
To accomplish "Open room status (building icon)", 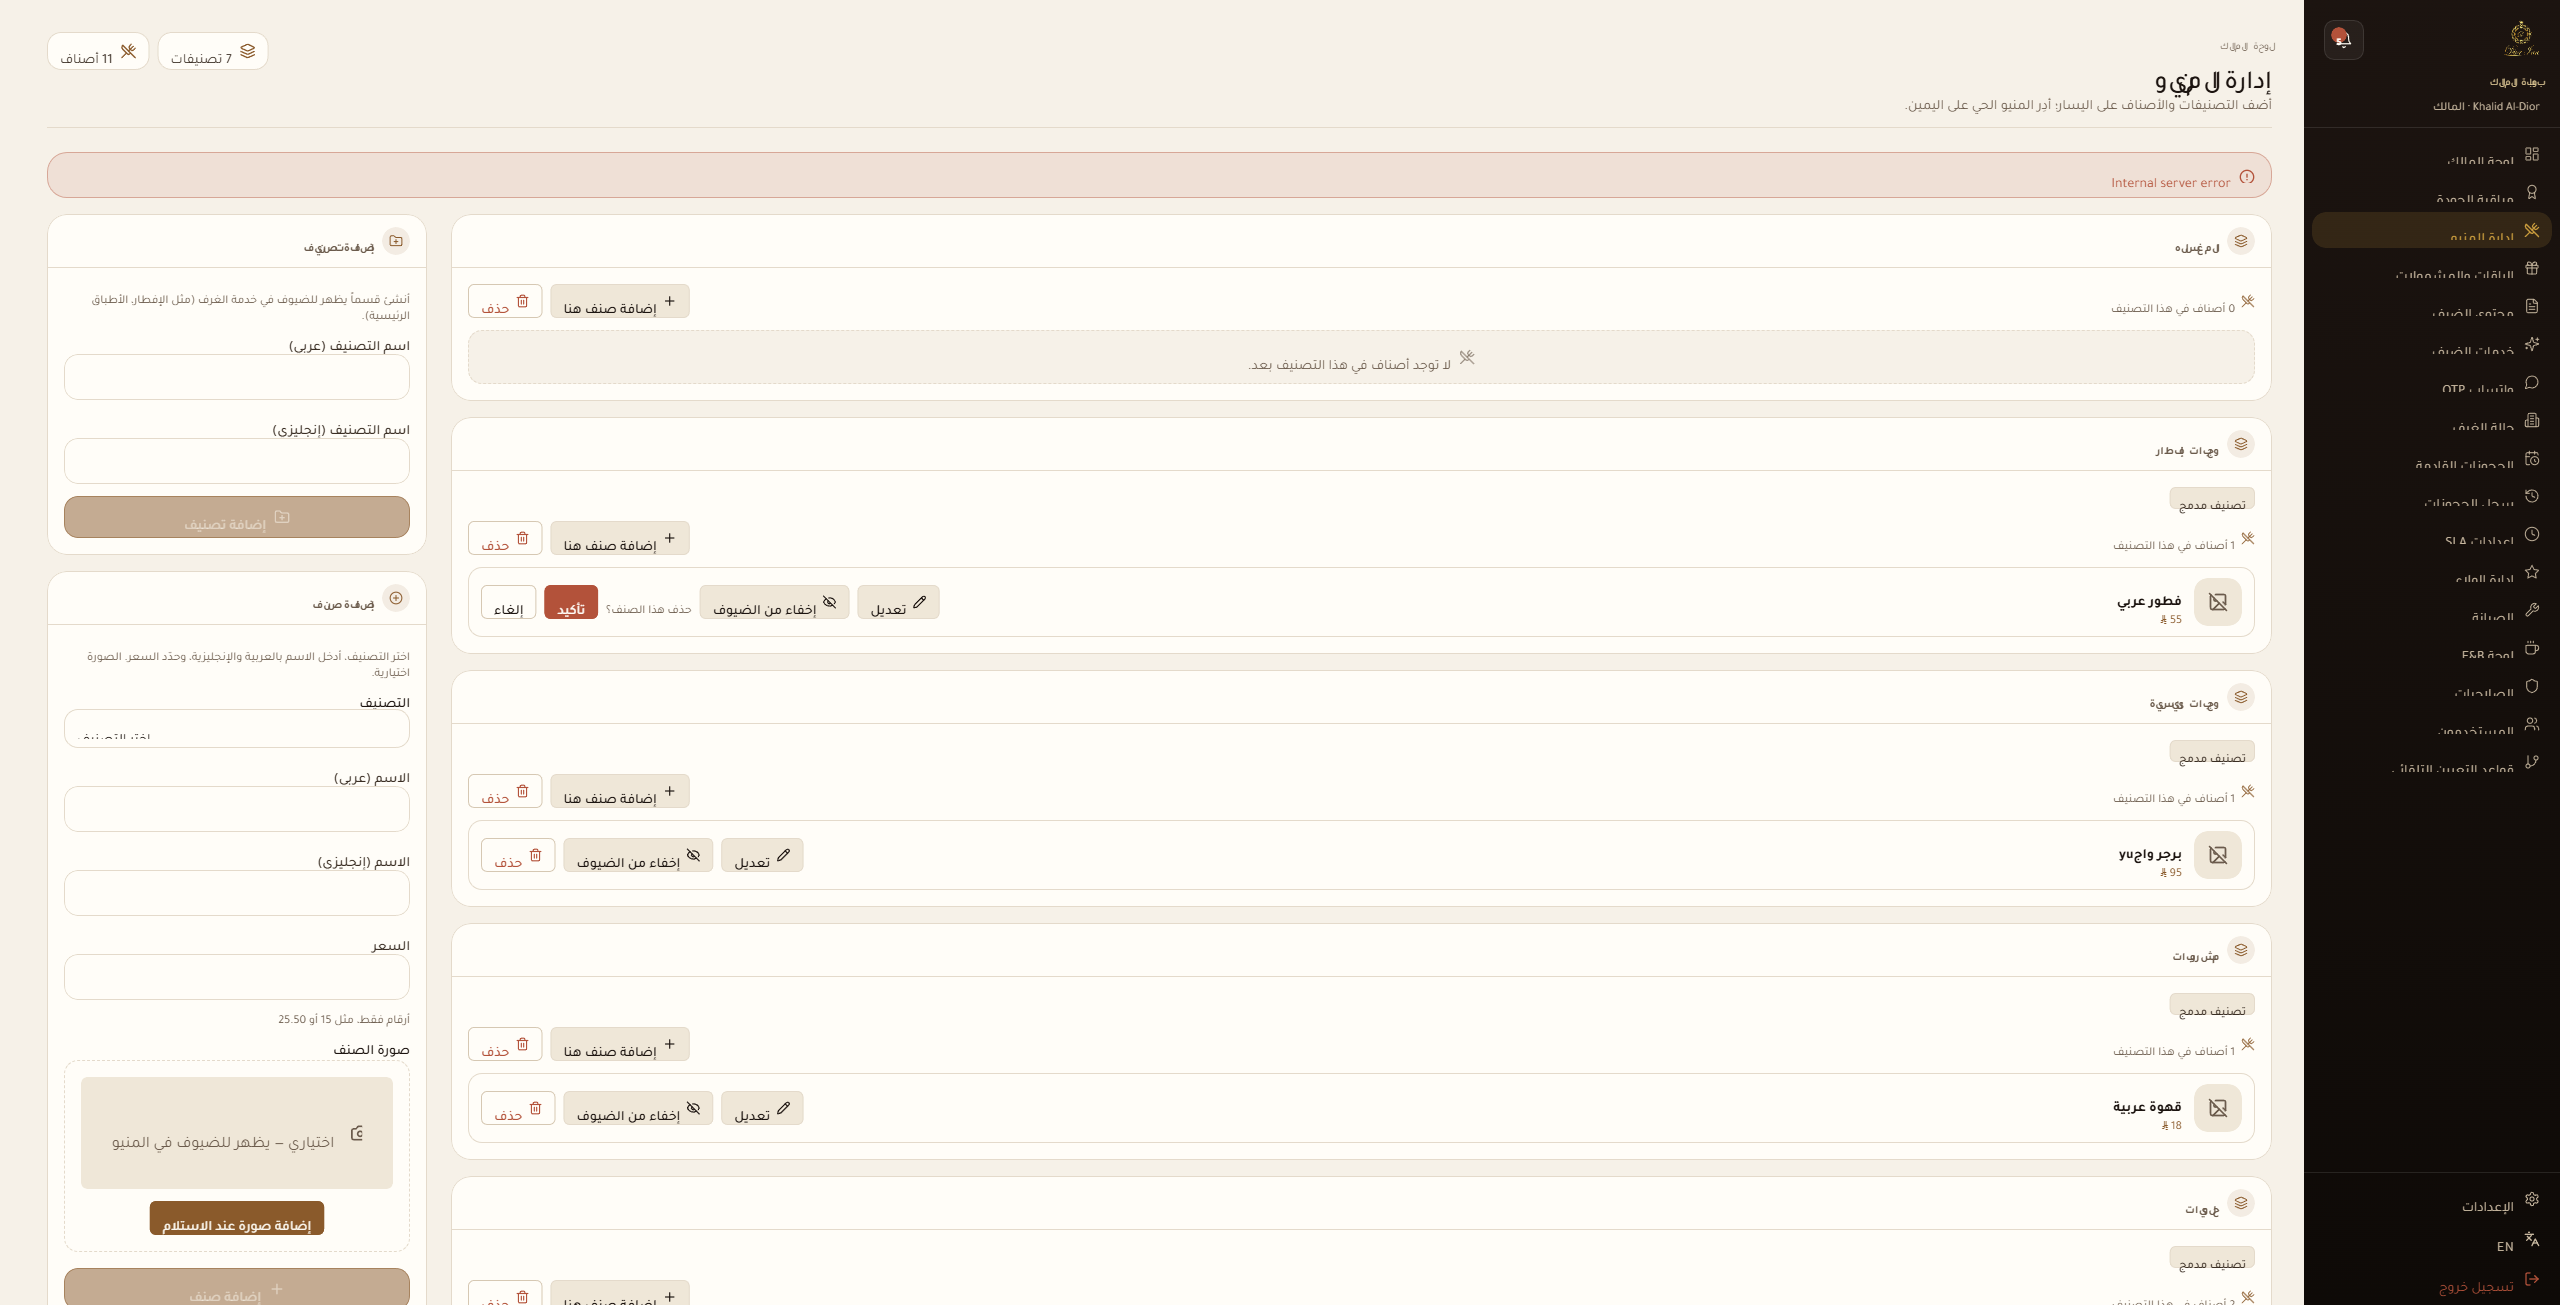I will pos(2432,420).
